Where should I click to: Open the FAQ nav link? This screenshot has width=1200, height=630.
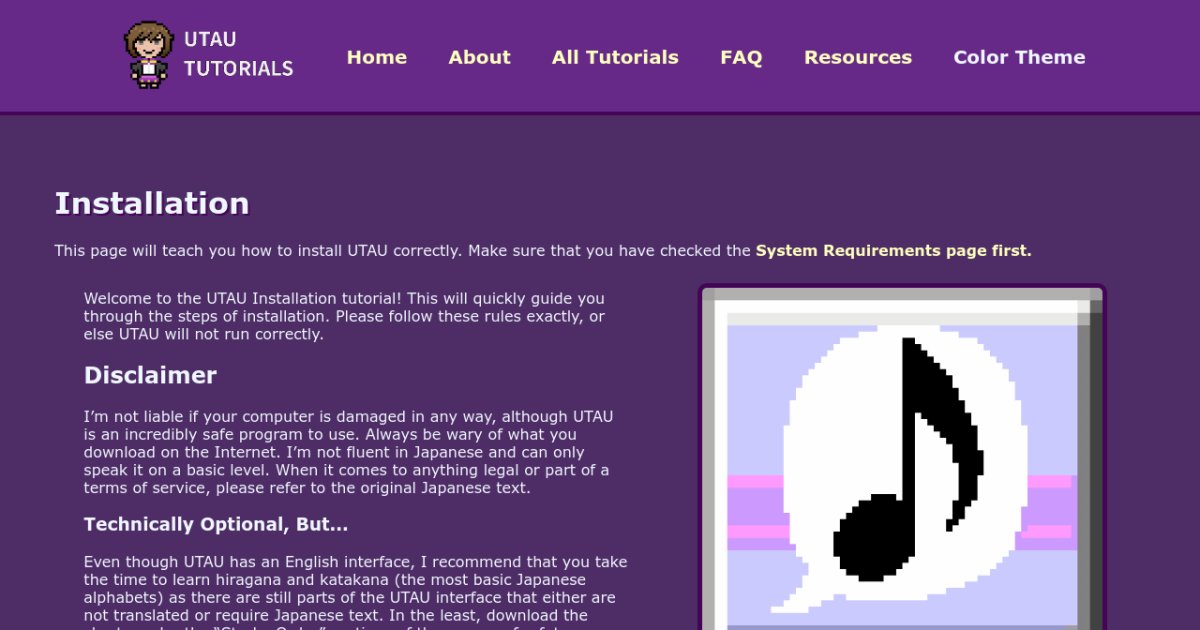741,57
